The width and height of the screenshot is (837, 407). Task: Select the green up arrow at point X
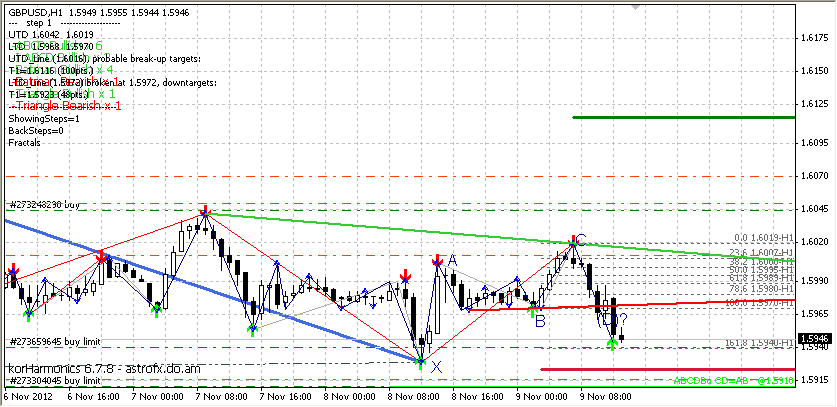[421, 360]
